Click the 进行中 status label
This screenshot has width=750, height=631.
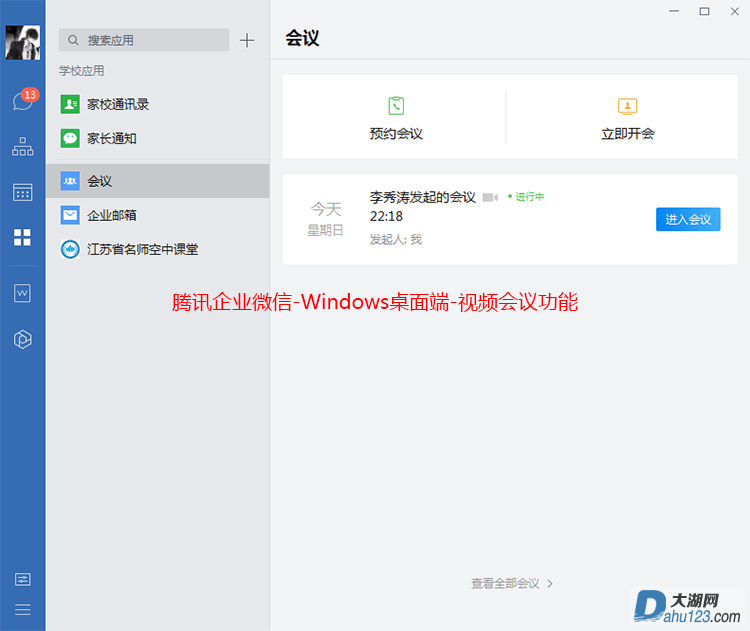click(526, 197)
